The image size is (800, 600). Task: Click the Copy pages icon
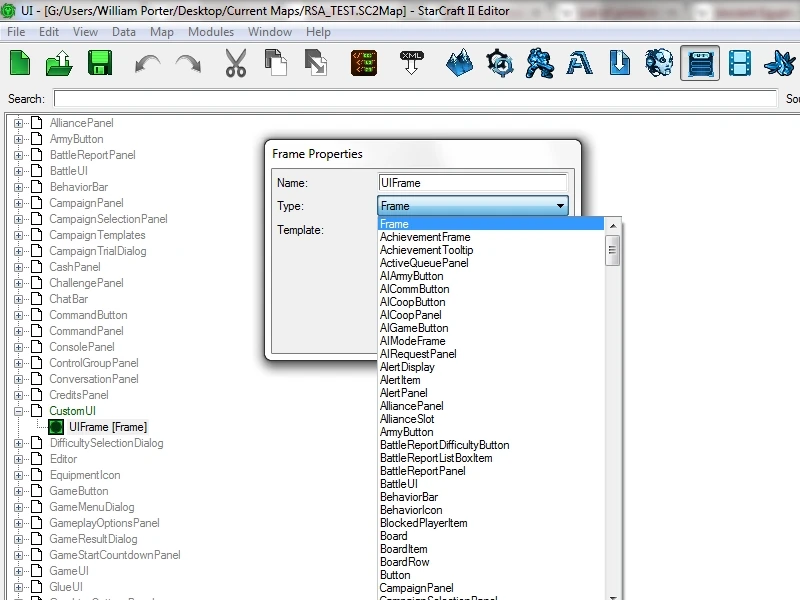coord(276,63)
